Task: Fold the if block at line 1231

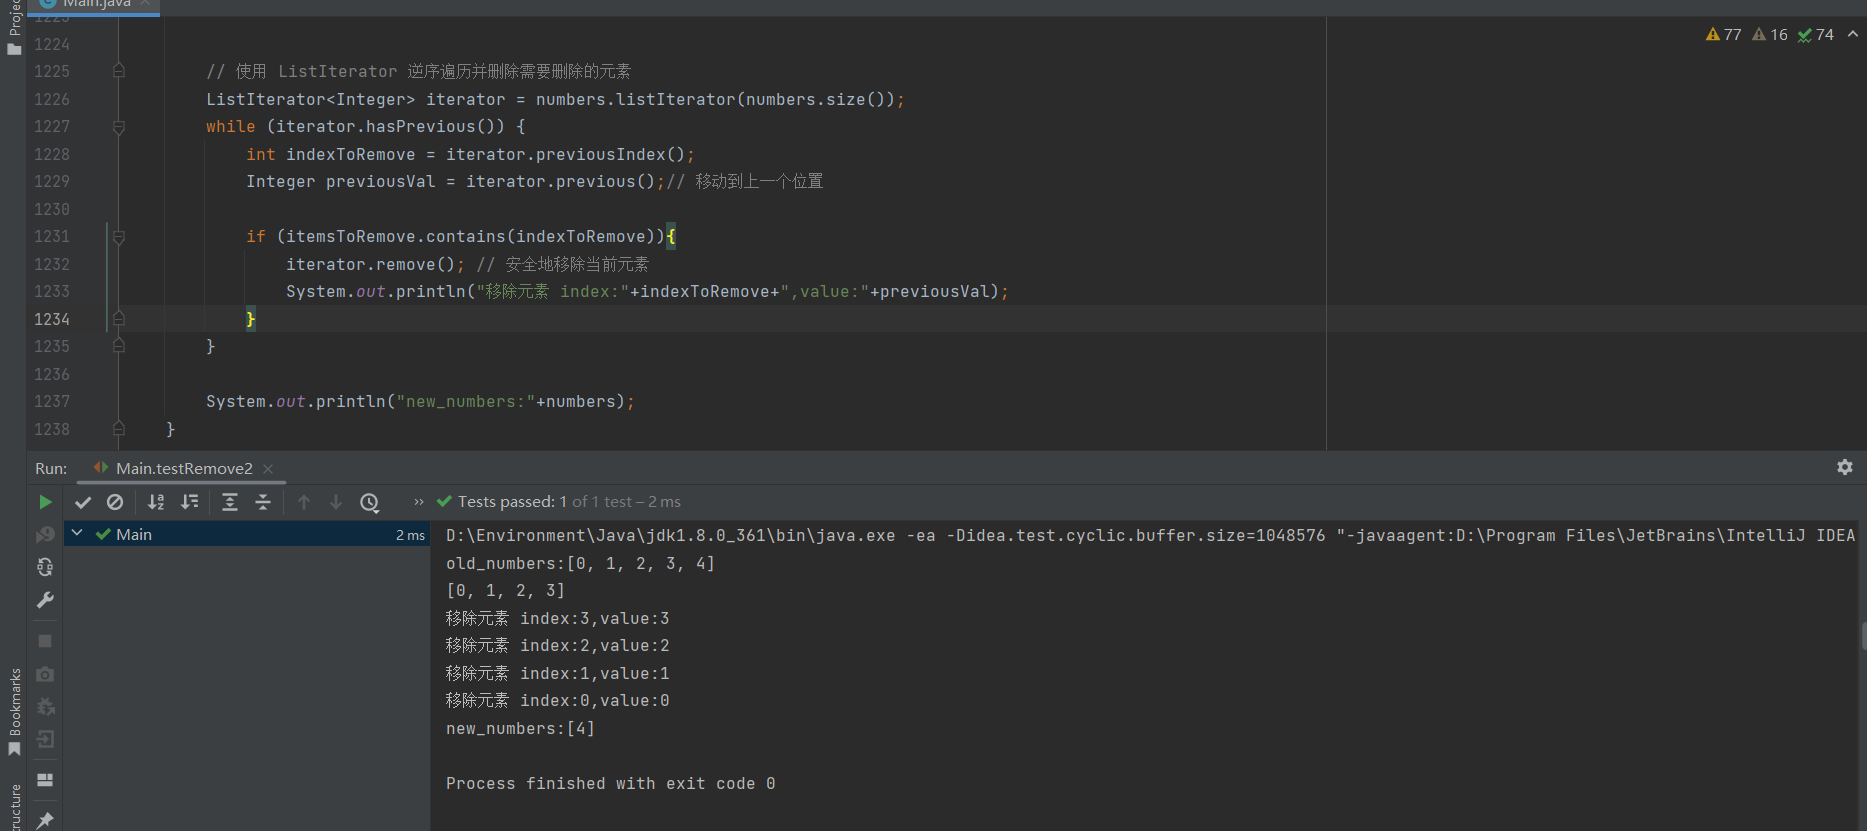Action: coord(119,237)
